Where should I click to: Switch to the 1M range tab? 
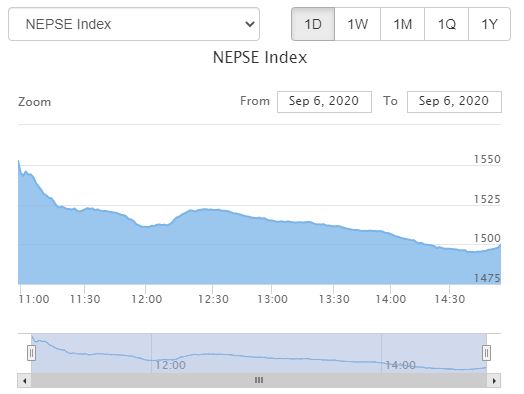pos(402,24)
